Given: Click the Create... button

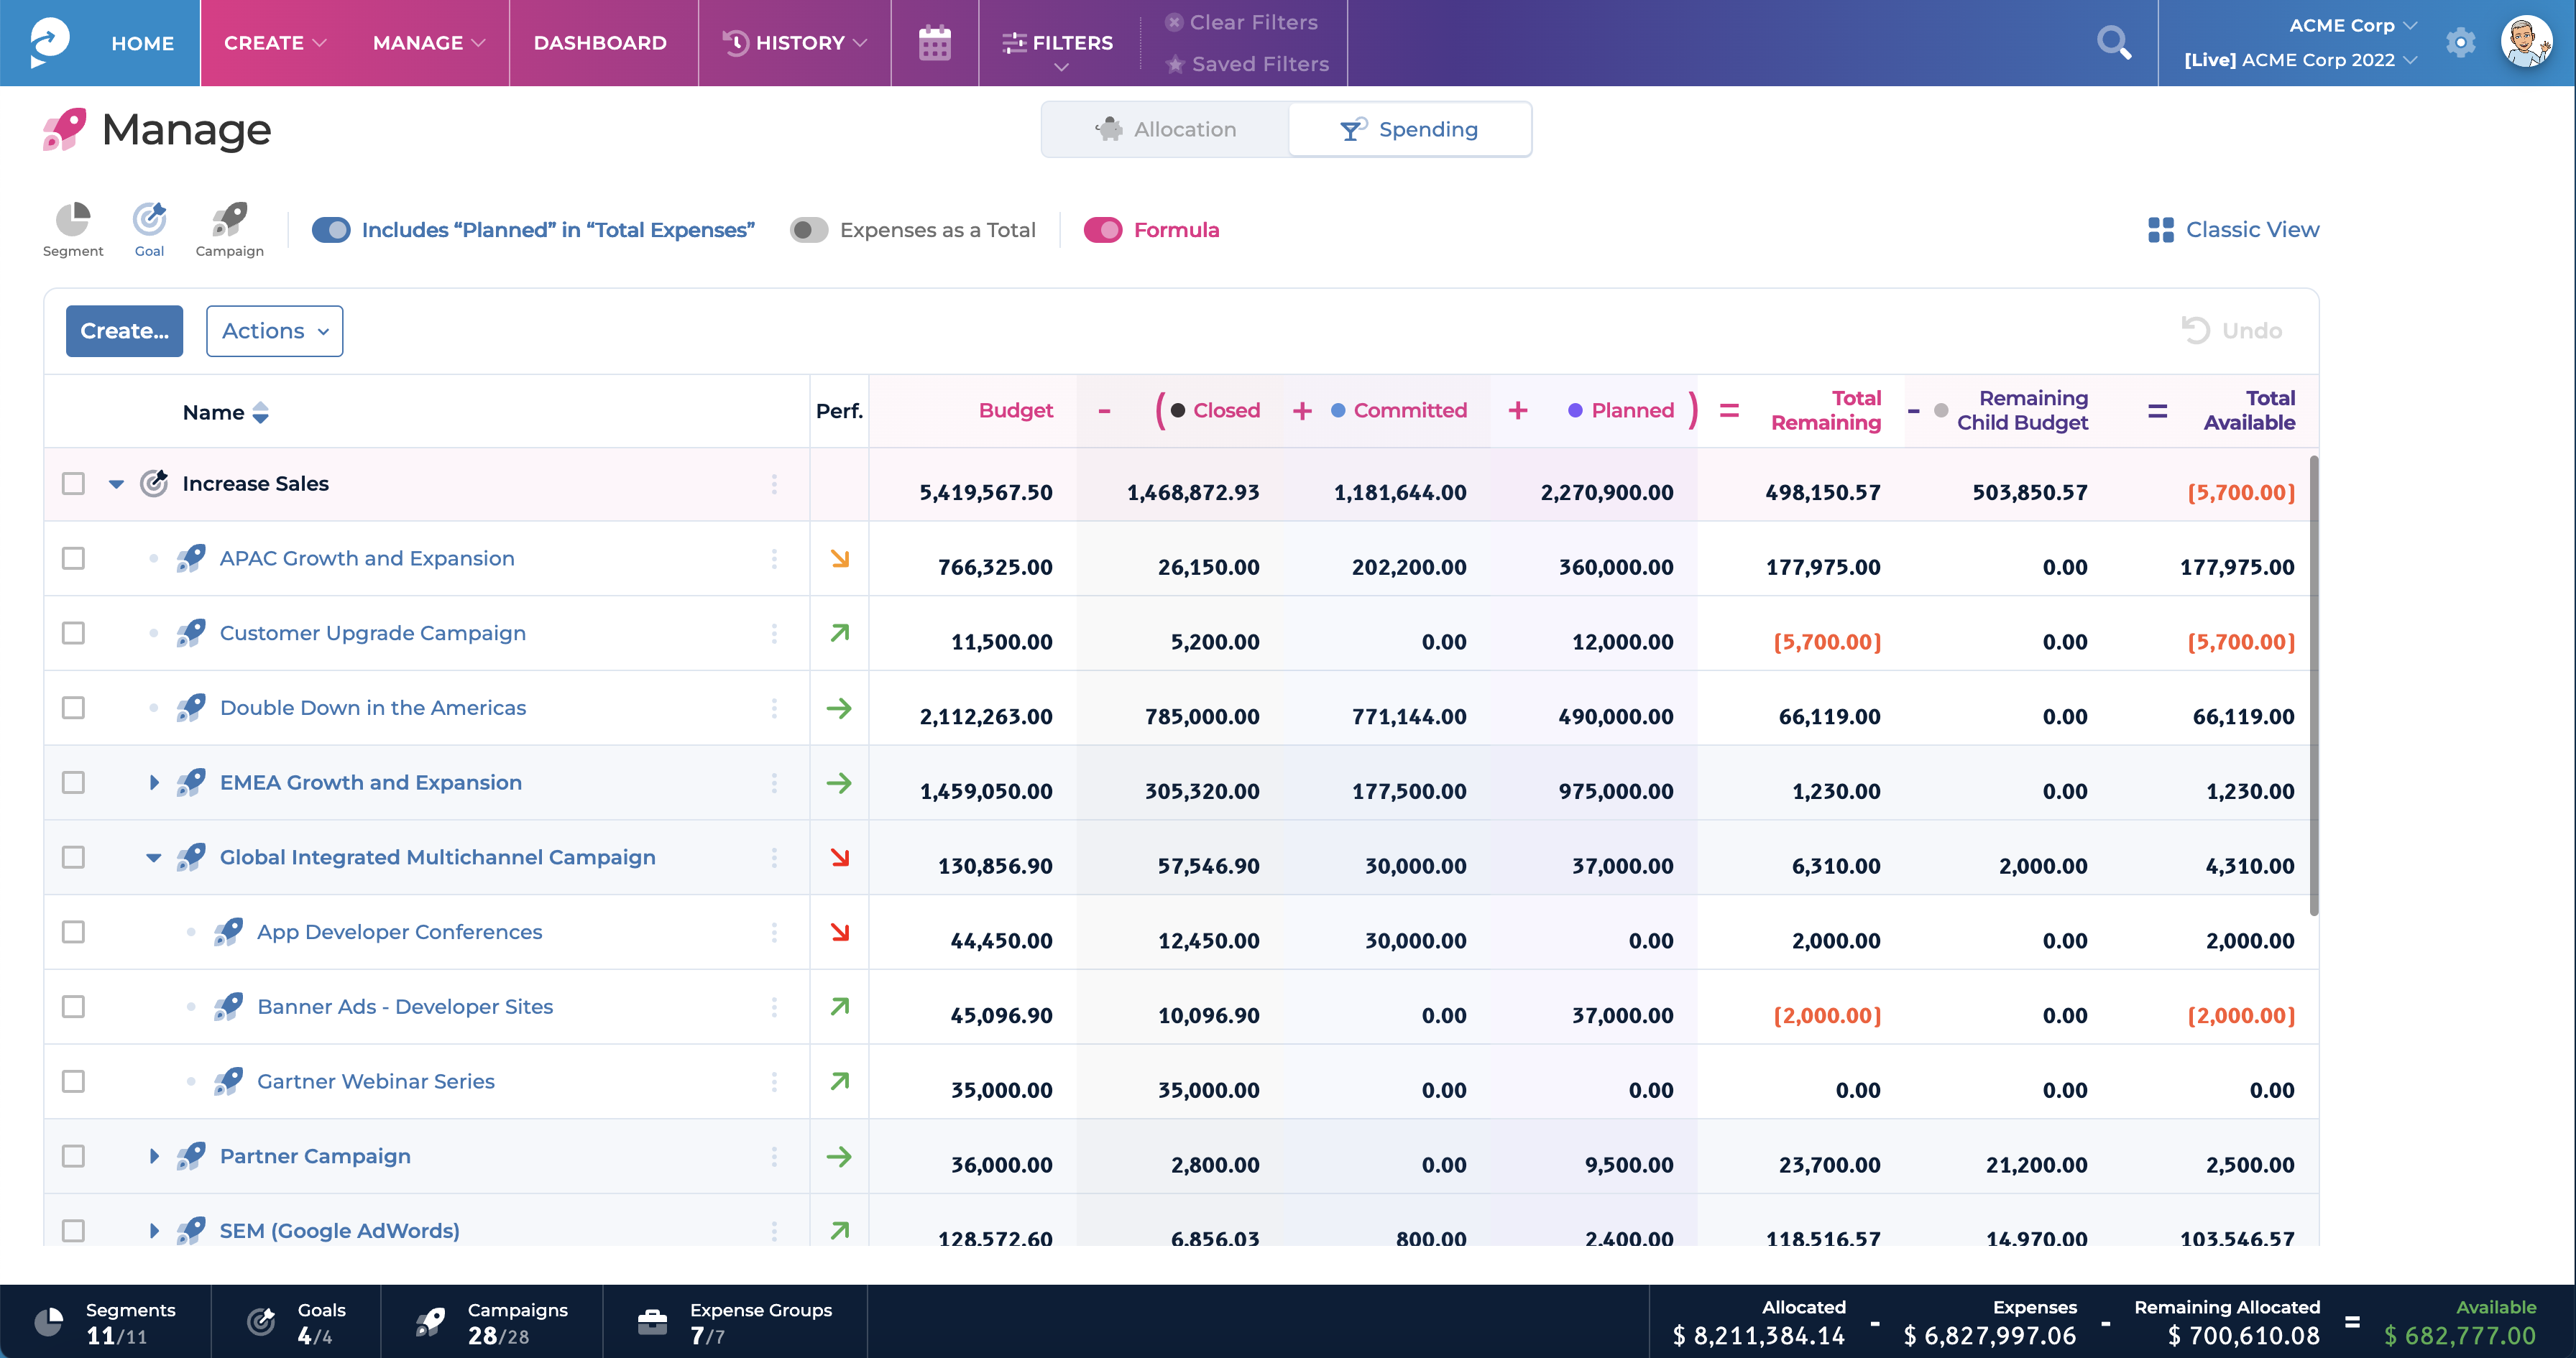Looking at the screenshot, I should coord(124,331).
